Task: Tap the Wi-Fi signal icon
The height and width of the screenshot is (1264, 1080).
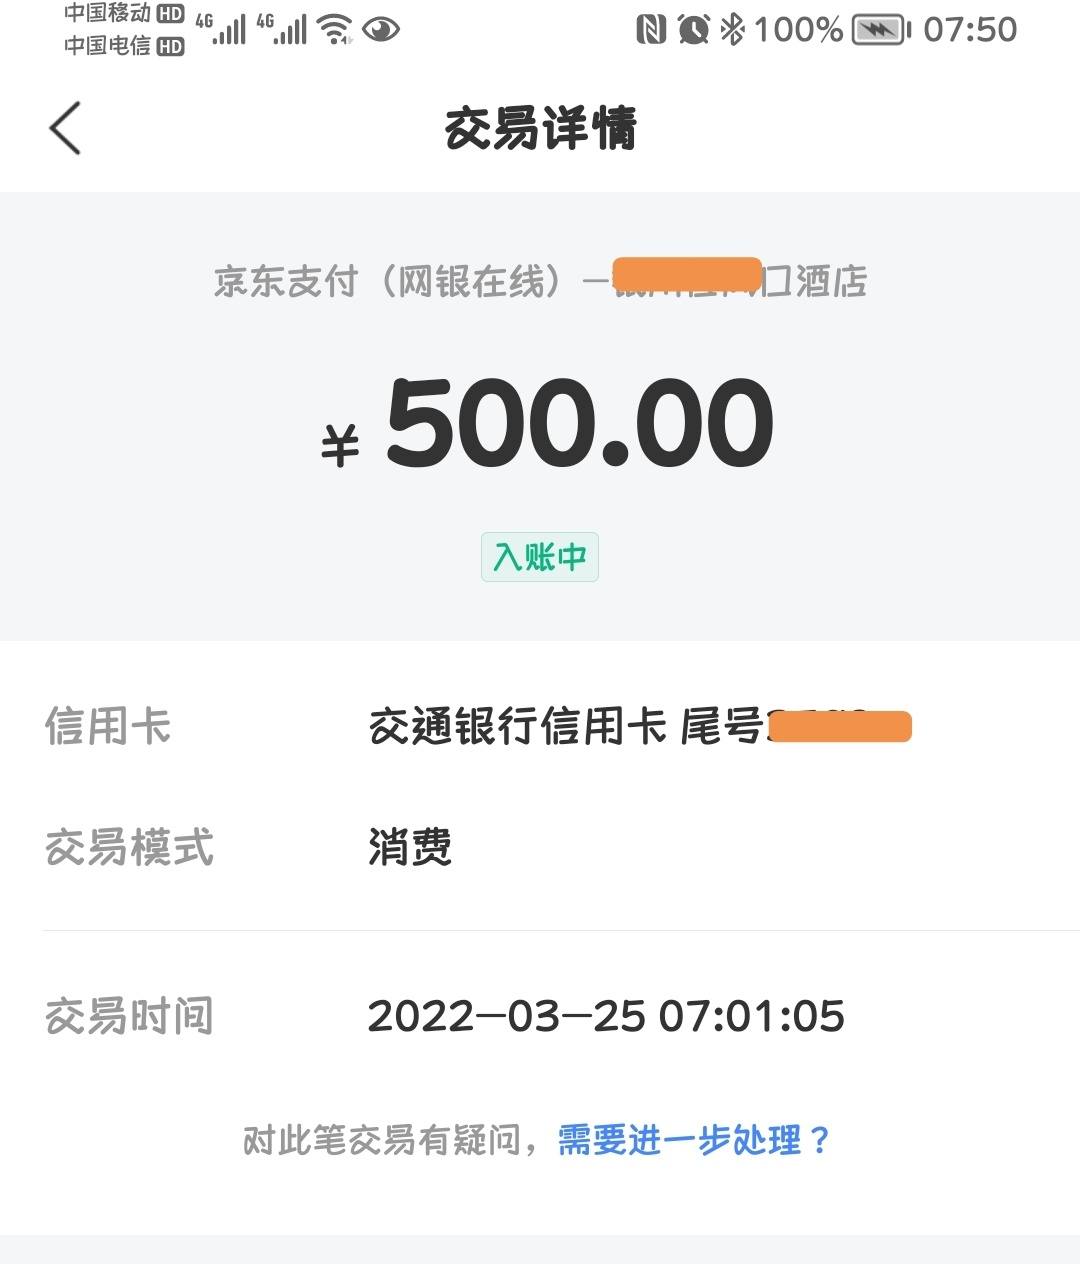Action: (335, 29)
